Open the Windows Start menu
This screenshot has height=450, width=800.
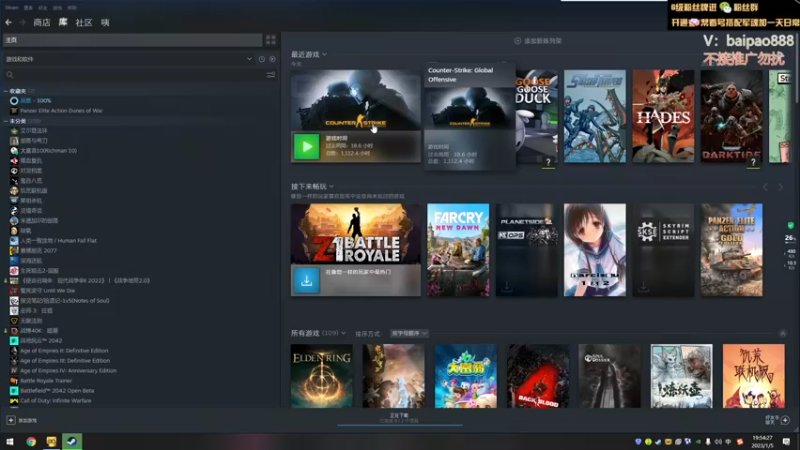tap(10, 441)
